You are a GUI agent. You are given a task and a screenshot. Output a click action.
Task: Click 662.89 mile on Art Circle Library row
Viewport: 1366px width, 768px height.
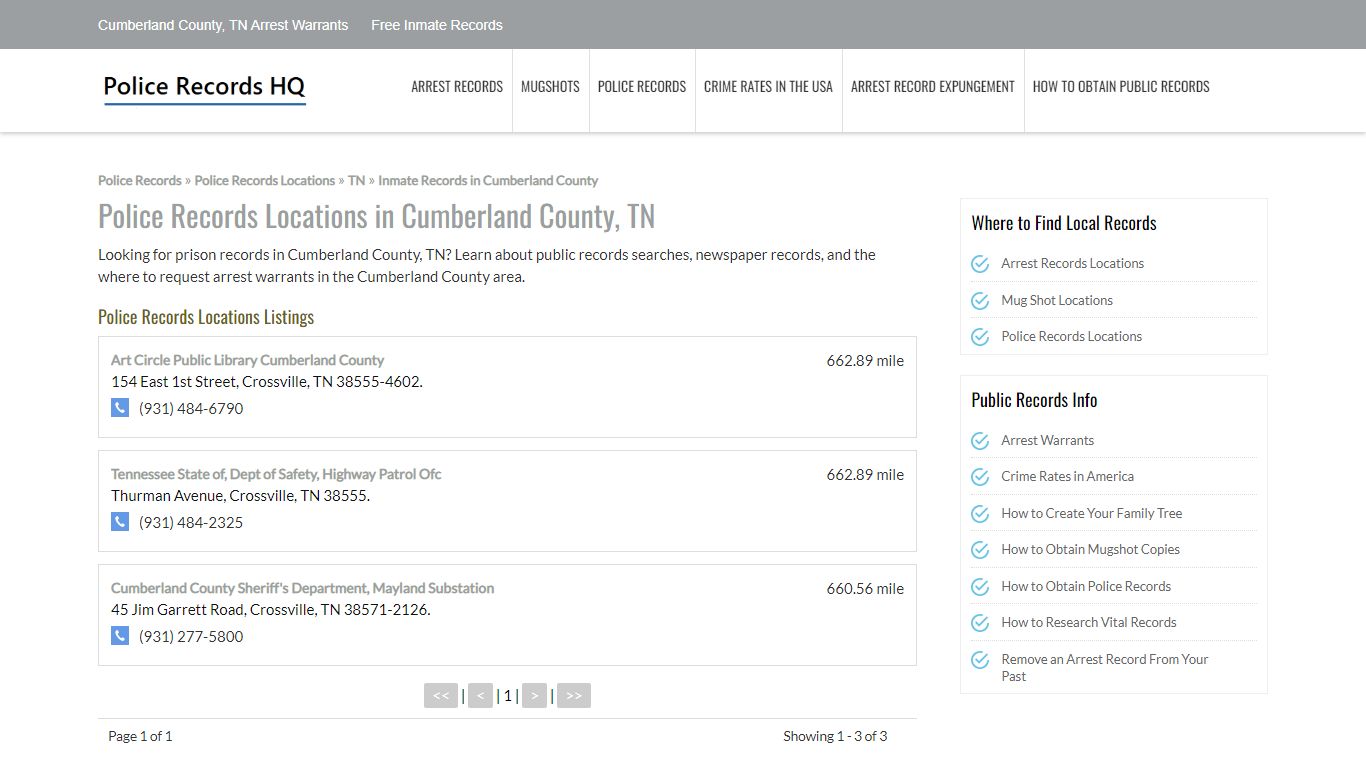865,361
